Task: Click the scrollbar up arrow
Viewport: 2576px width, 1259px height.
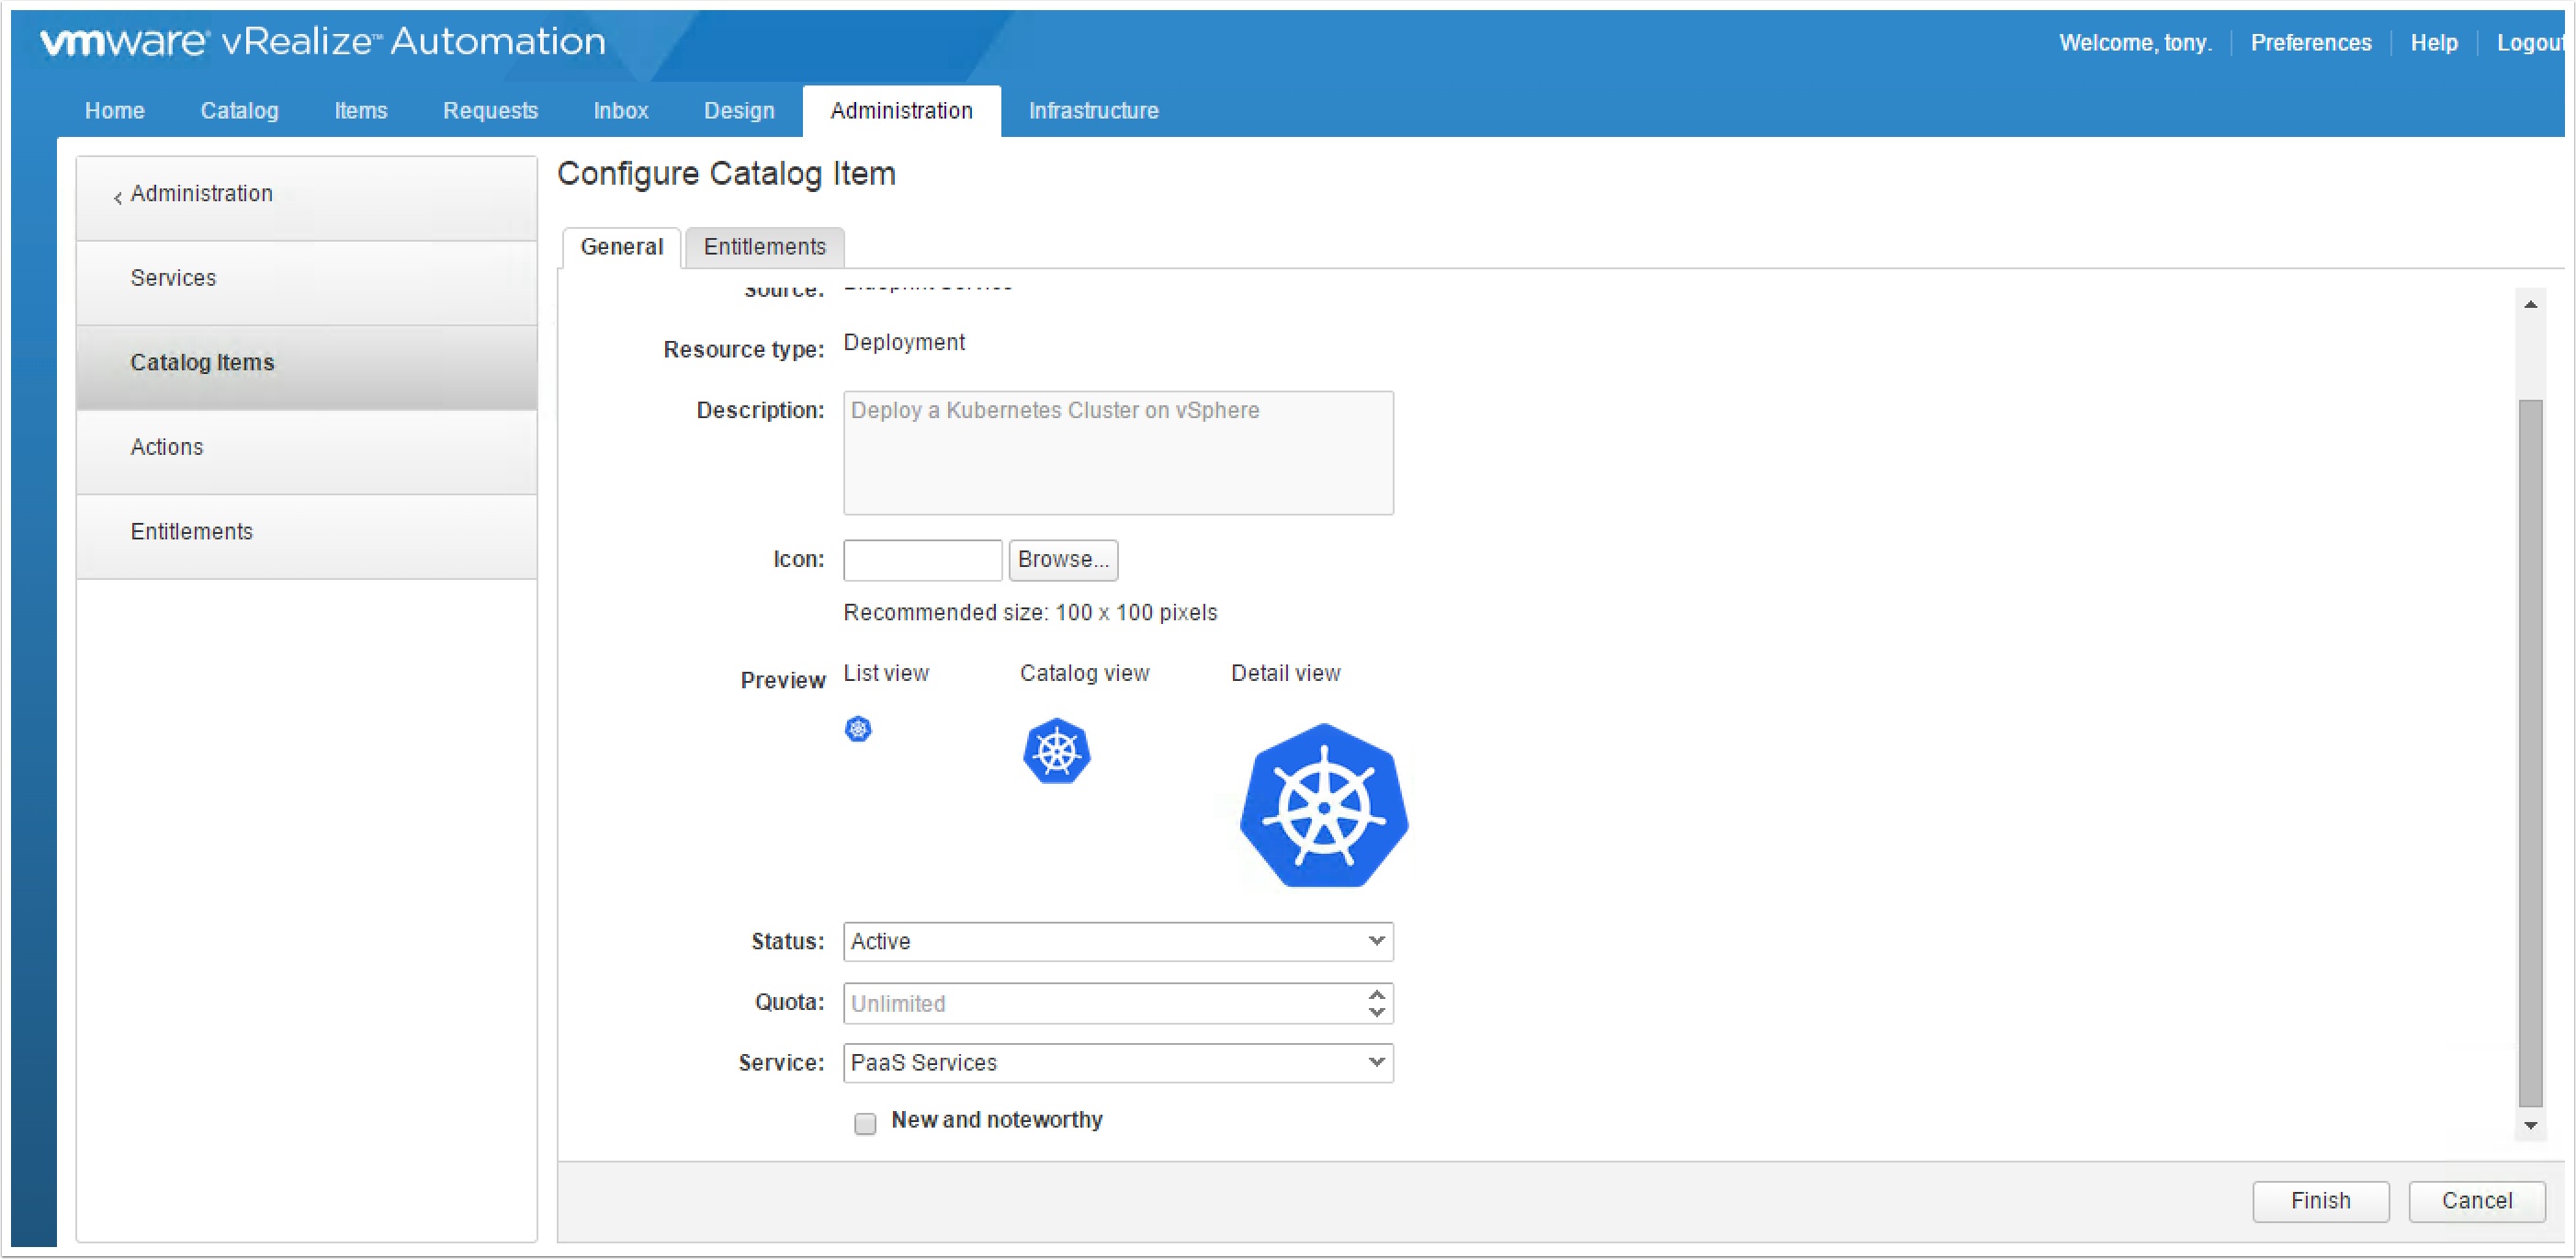Action: pos(2530,305)
